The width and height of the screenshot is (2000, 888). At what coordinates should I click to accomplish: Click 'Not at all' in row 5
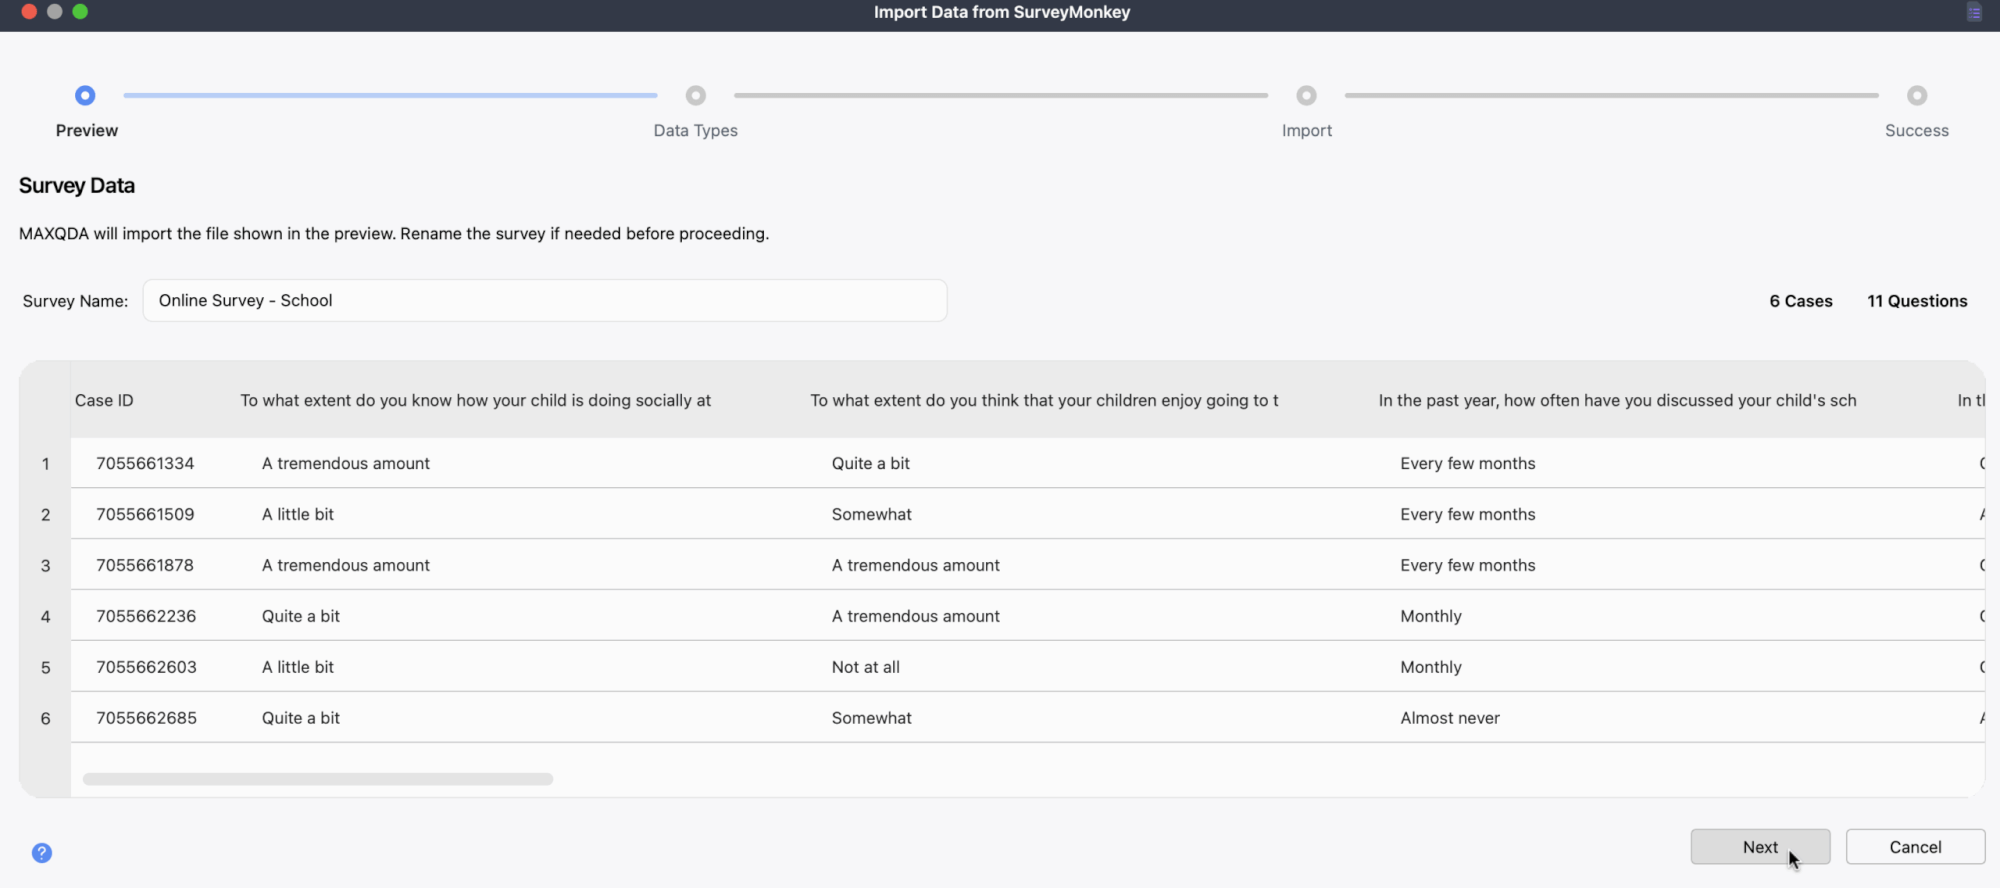(866, 667)
